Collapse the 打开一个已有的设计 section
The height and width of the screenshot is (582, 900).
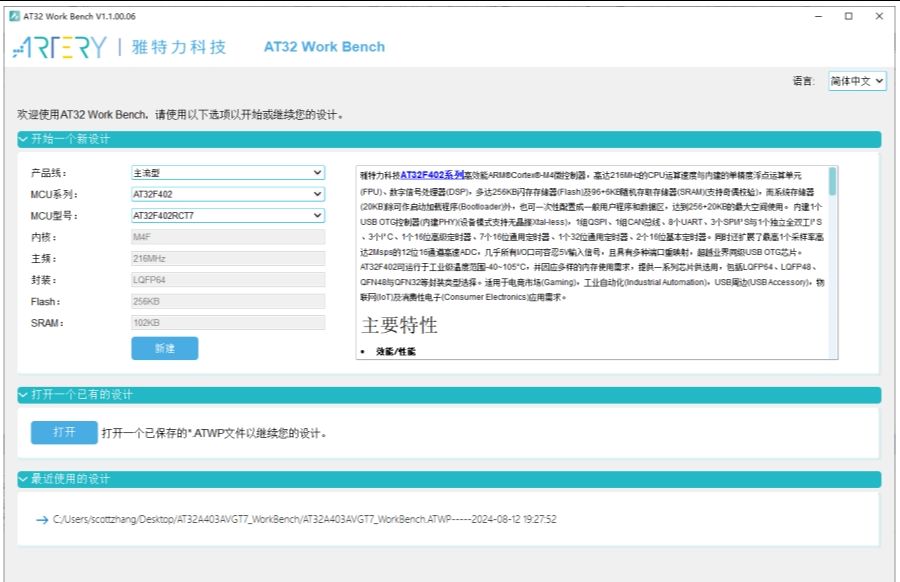coord(449,395)
